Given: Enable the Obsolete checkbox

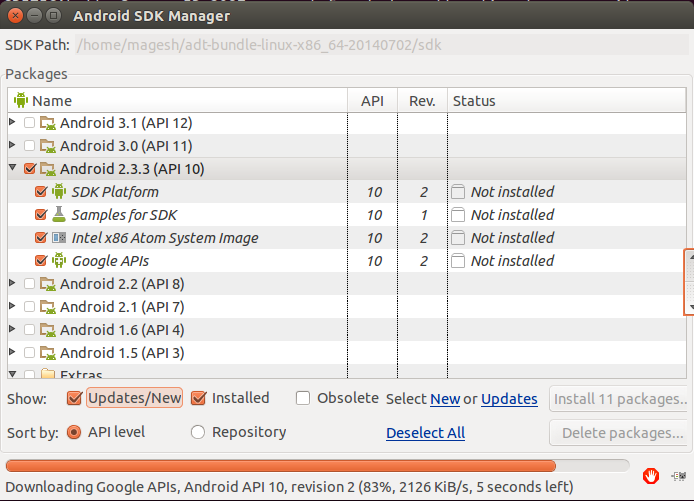Looking at the screenshot, I should coord(303,398).
